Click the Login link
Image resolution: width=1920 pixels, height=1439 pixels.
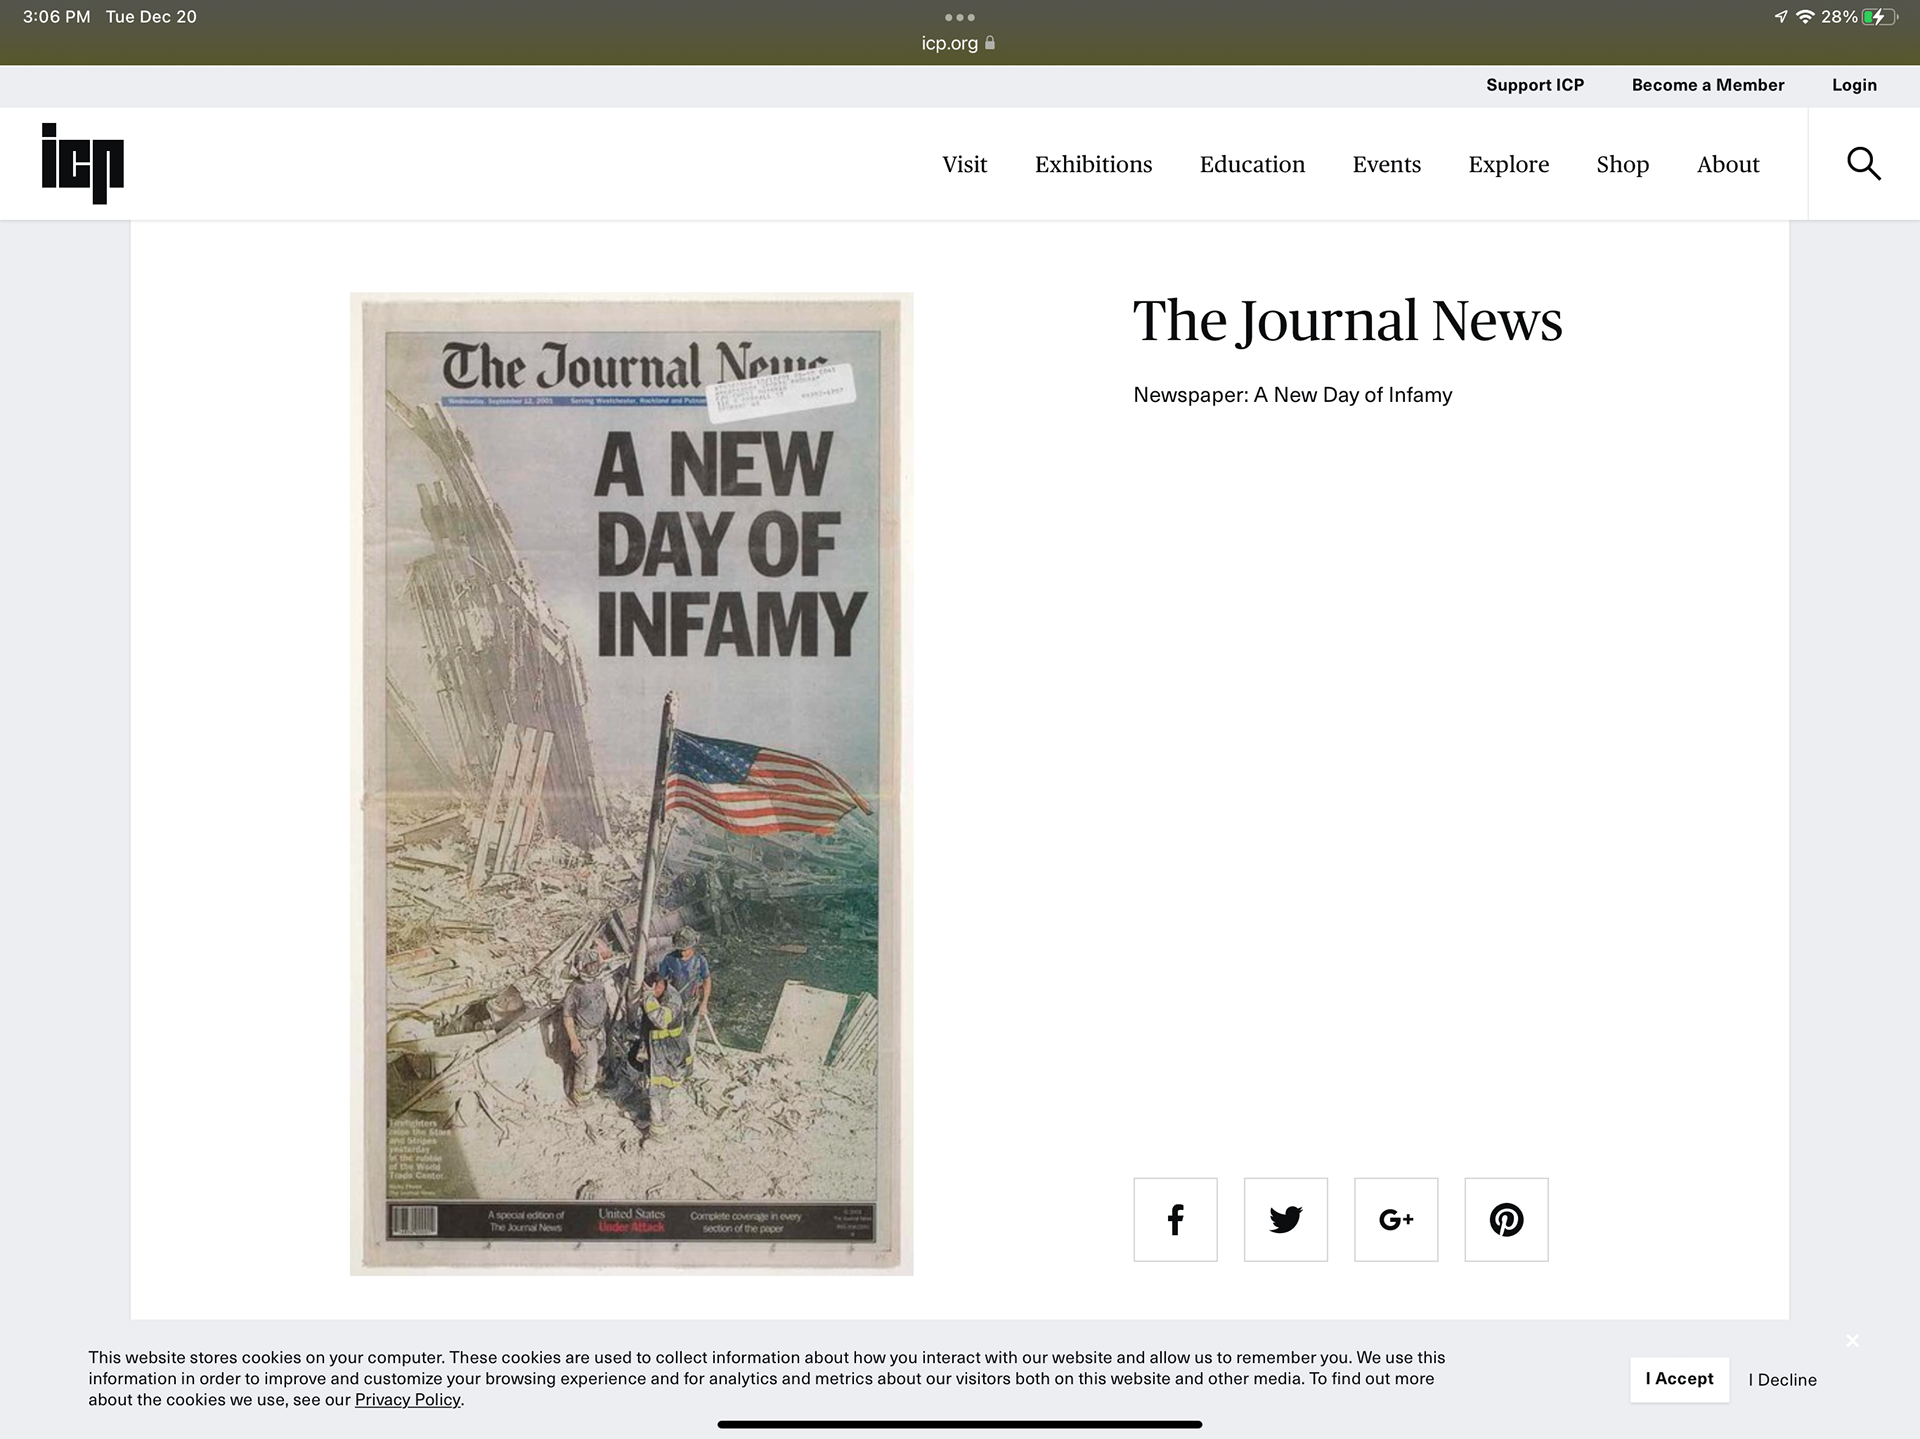(1853, 85)
